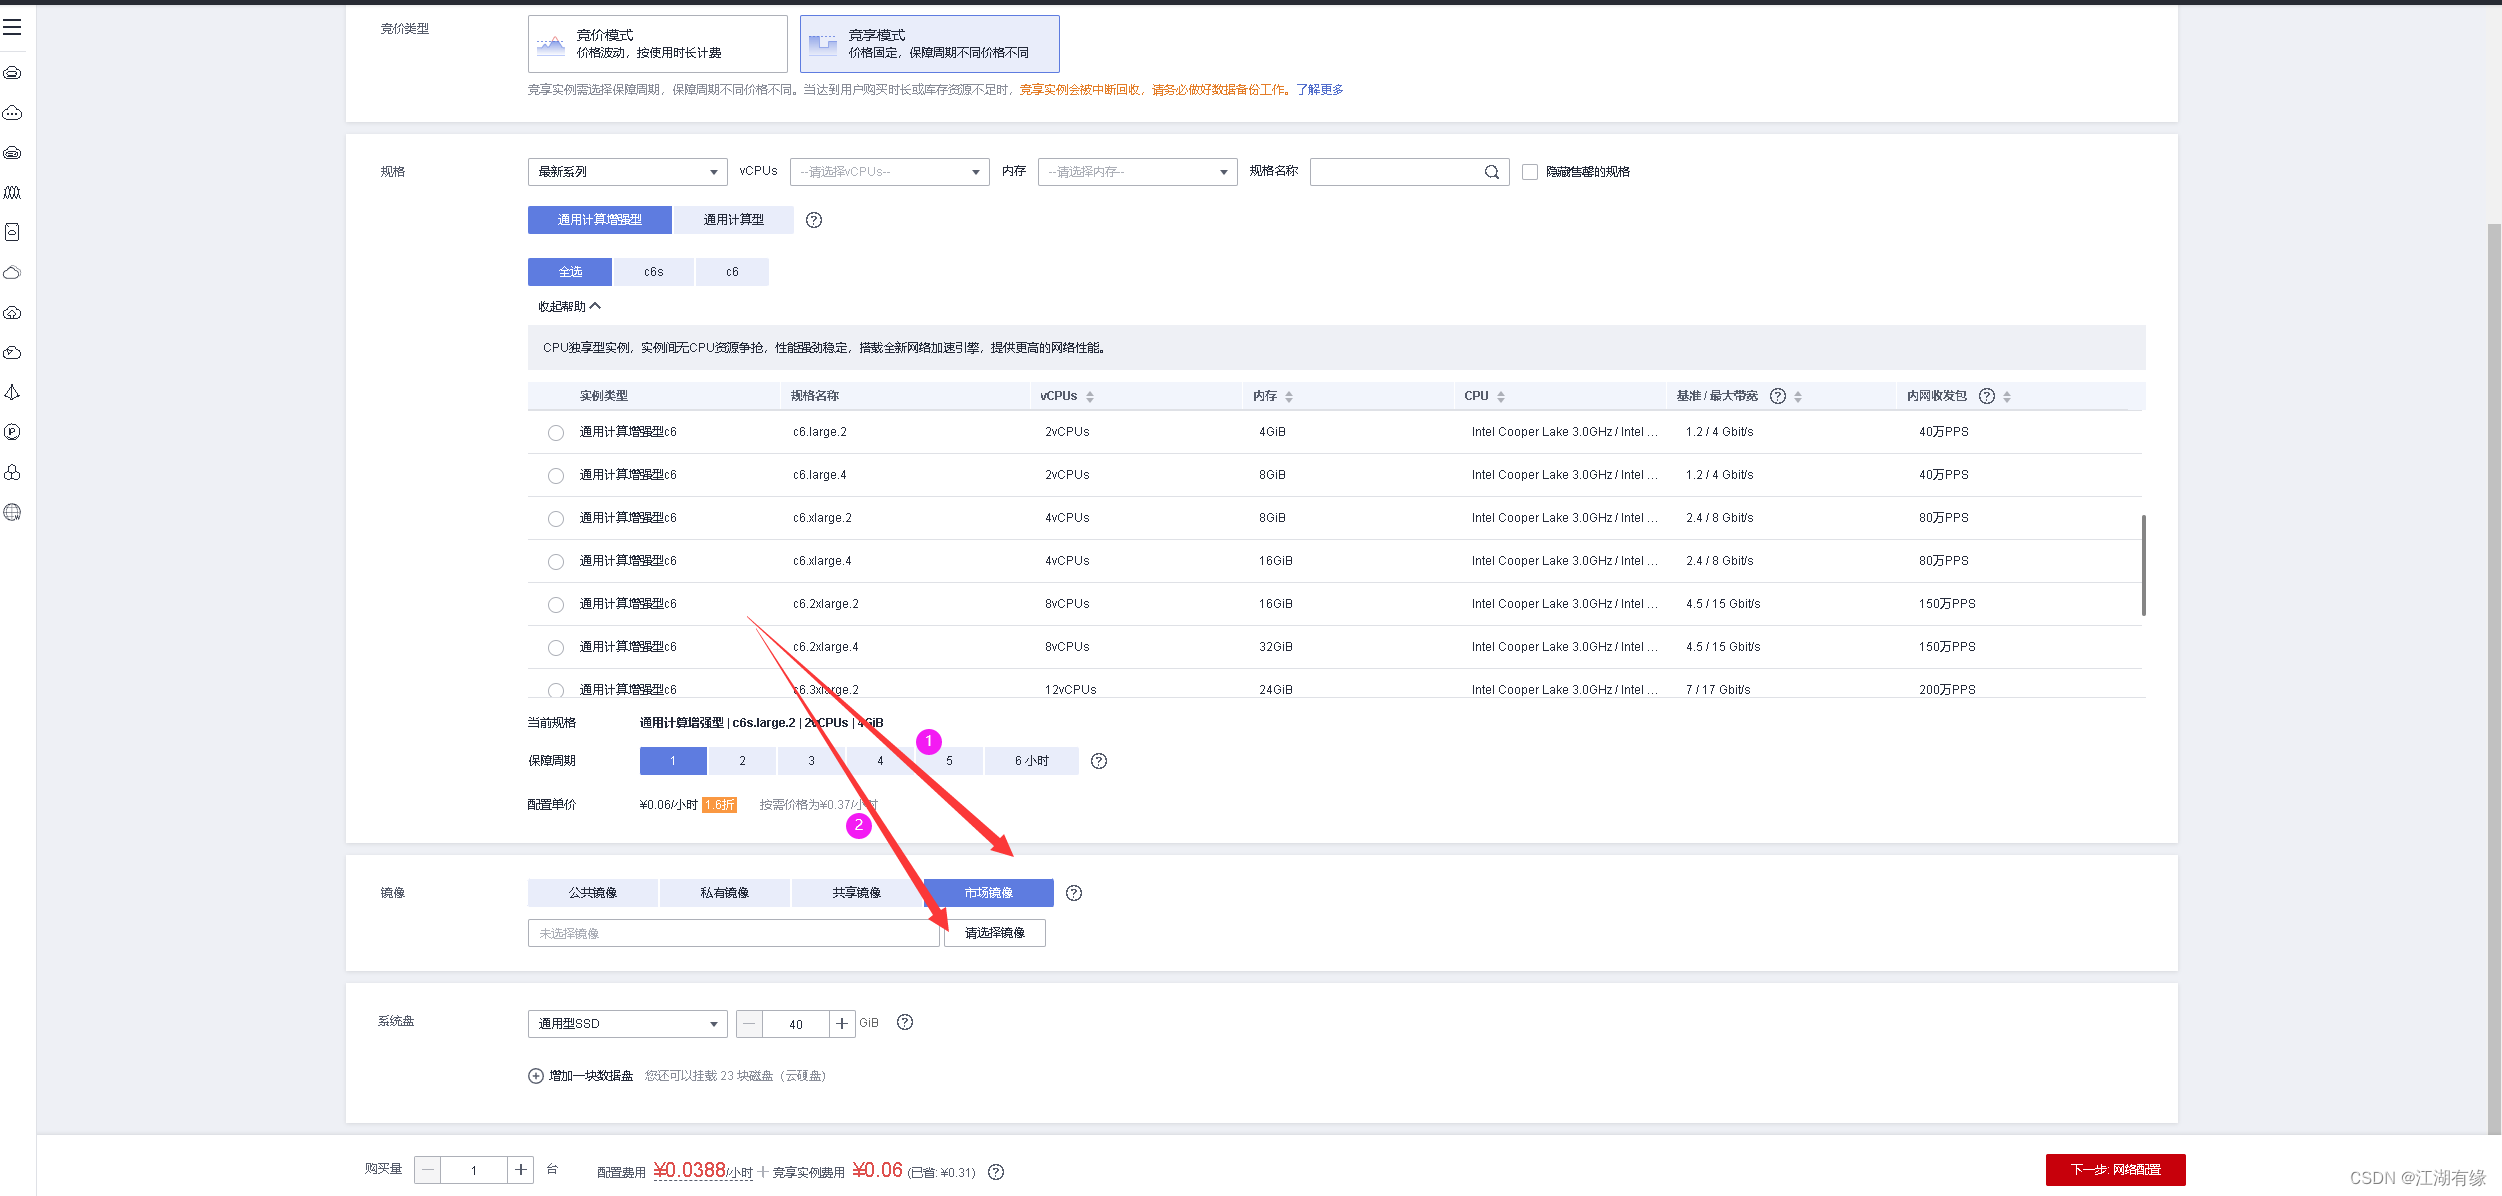Select the c6.xlarge.4 radio button
The height and width of the screenshot is (1196, 2502).
click(556, 562)
